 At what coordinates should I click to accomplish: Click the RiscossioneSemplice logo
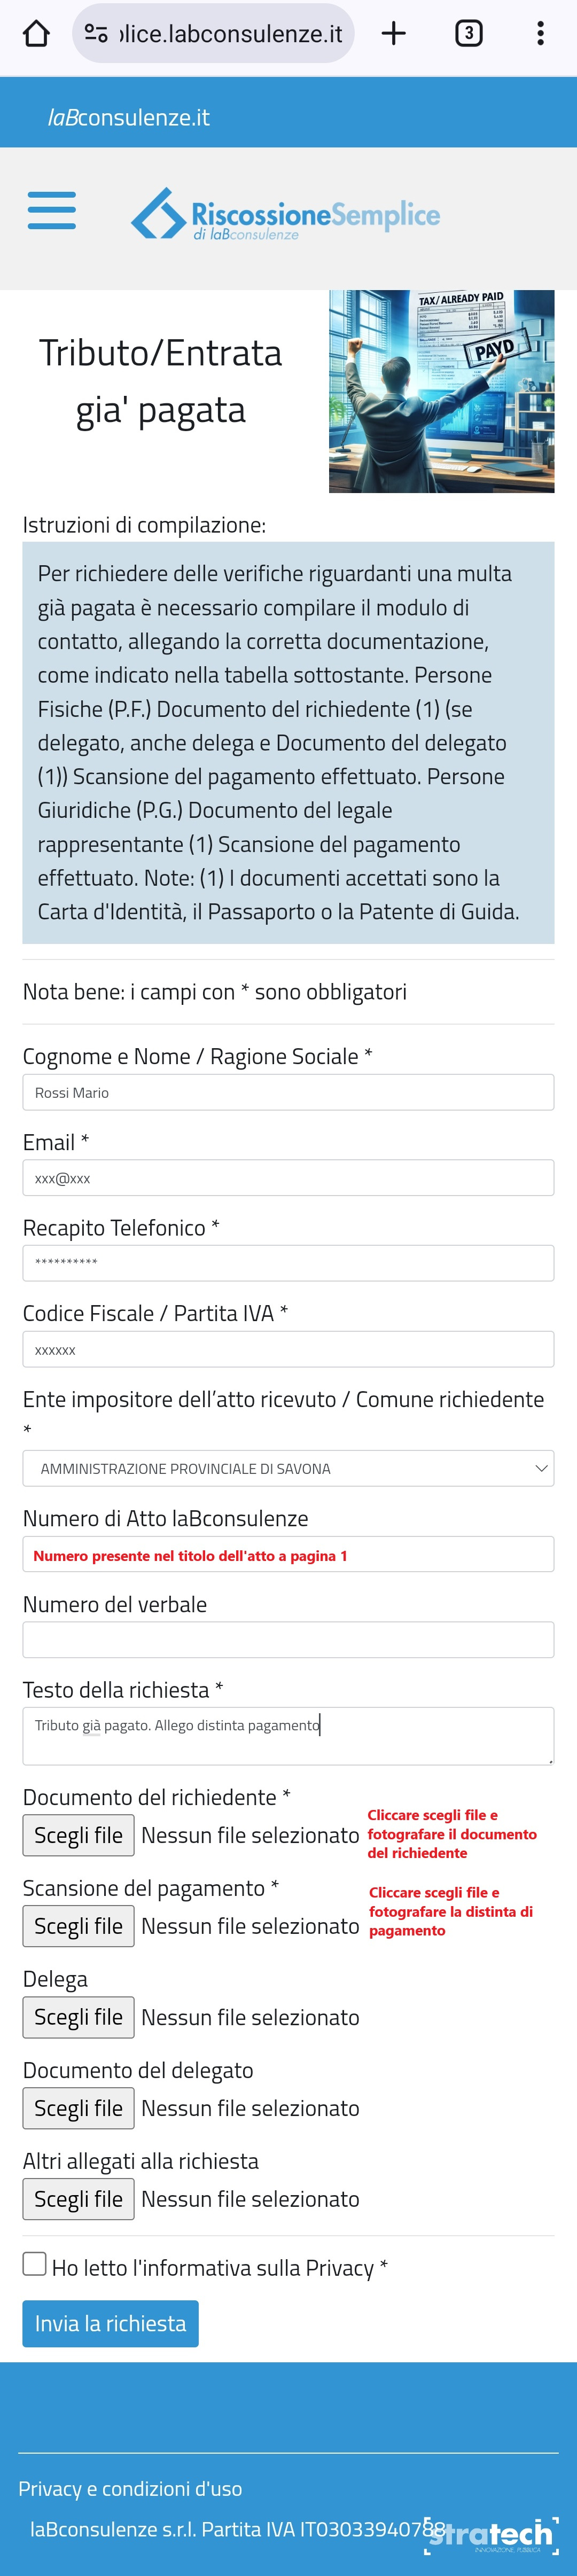point(286,214)
